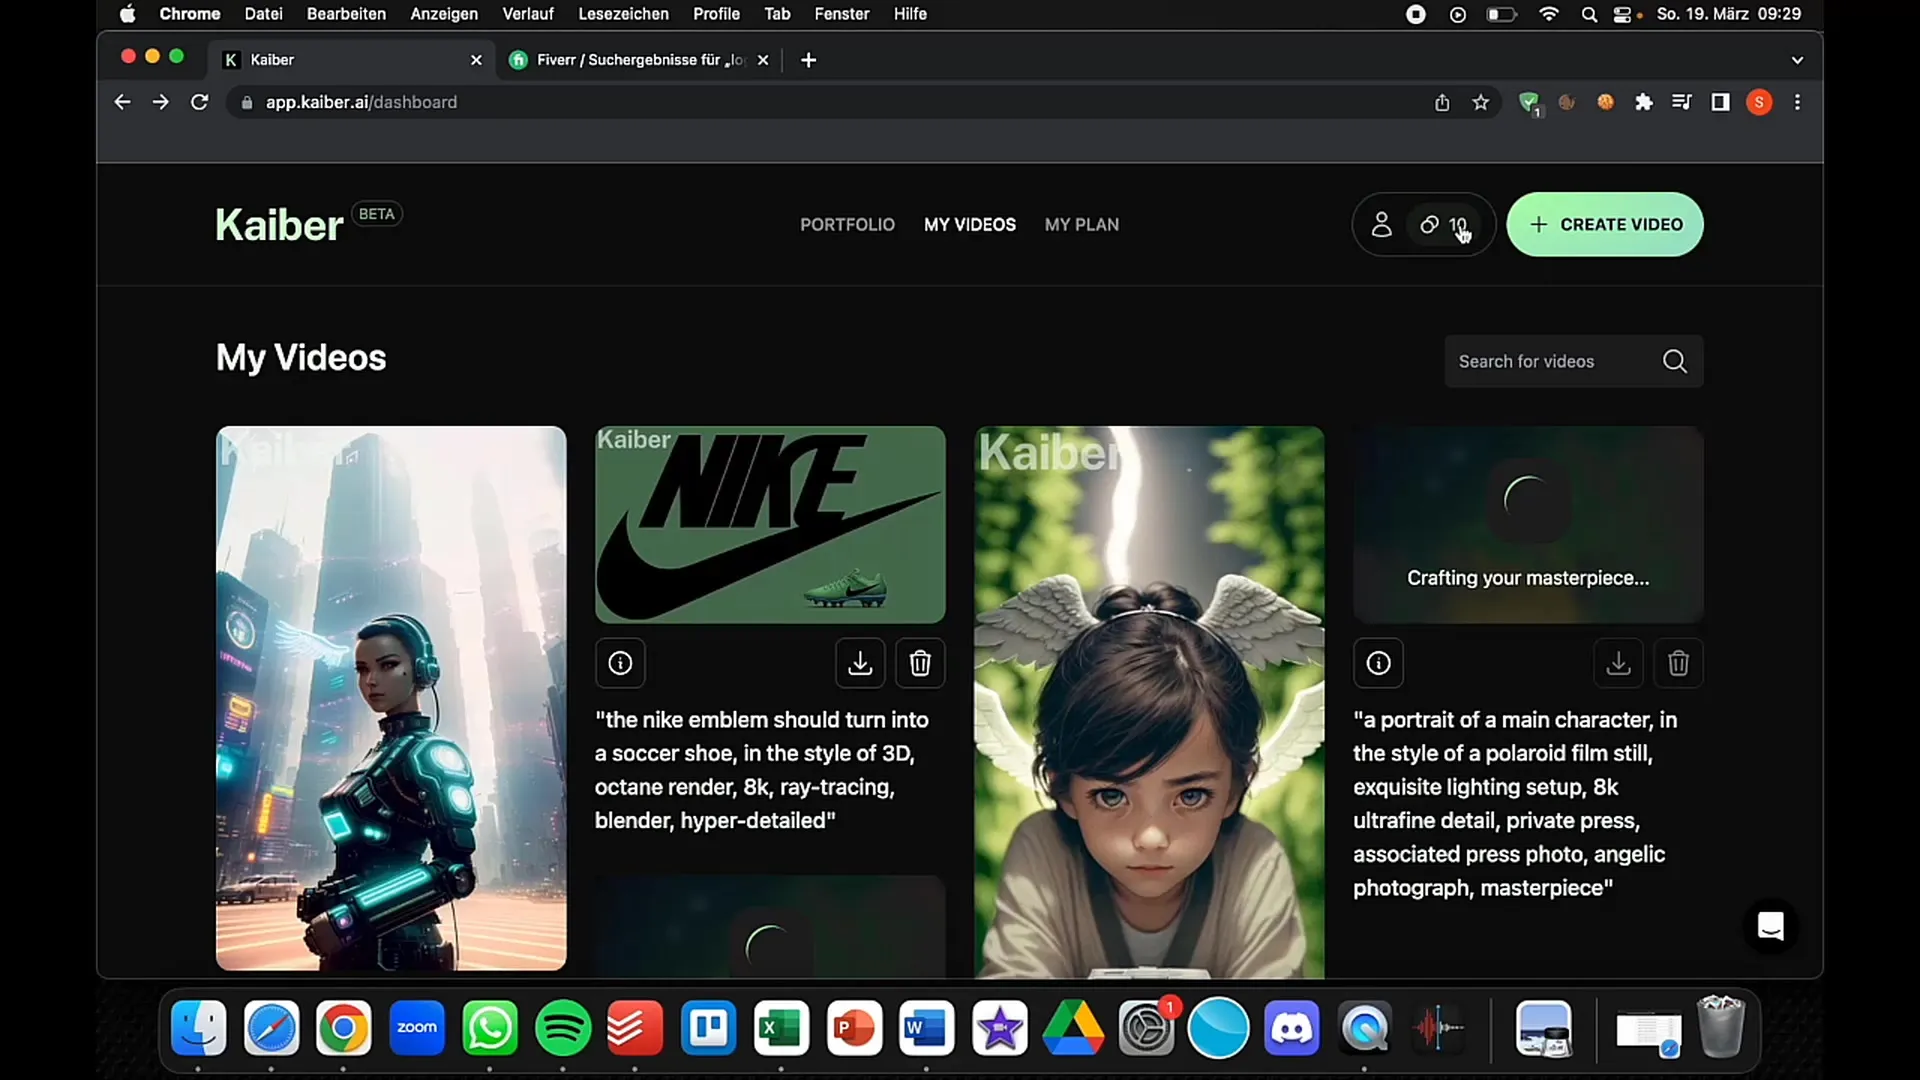
Task: Click the download icon on Nike video
Action: click(858, 663)
